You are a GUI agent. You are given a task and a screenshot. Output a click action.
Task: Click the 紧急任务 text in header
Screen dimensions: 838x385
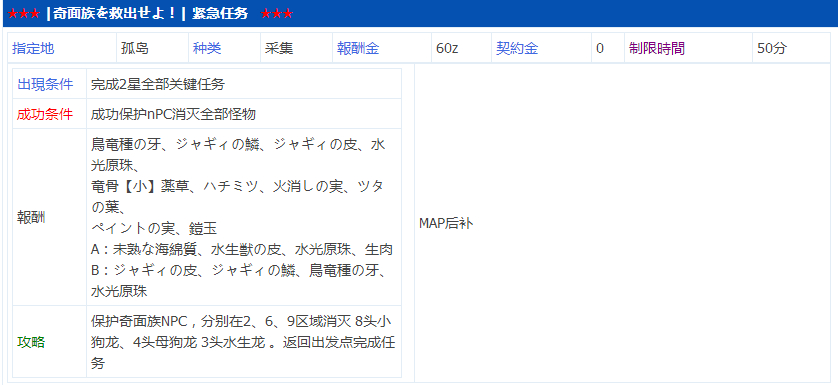tap(220, 14)
